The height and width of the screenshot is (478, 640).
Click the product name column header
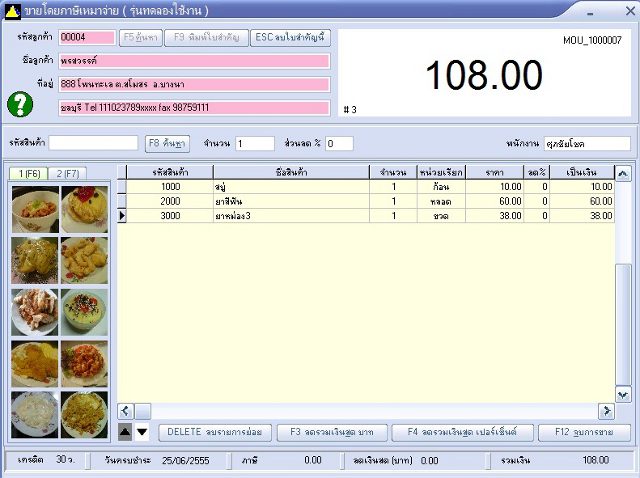[x=291, y=173]
